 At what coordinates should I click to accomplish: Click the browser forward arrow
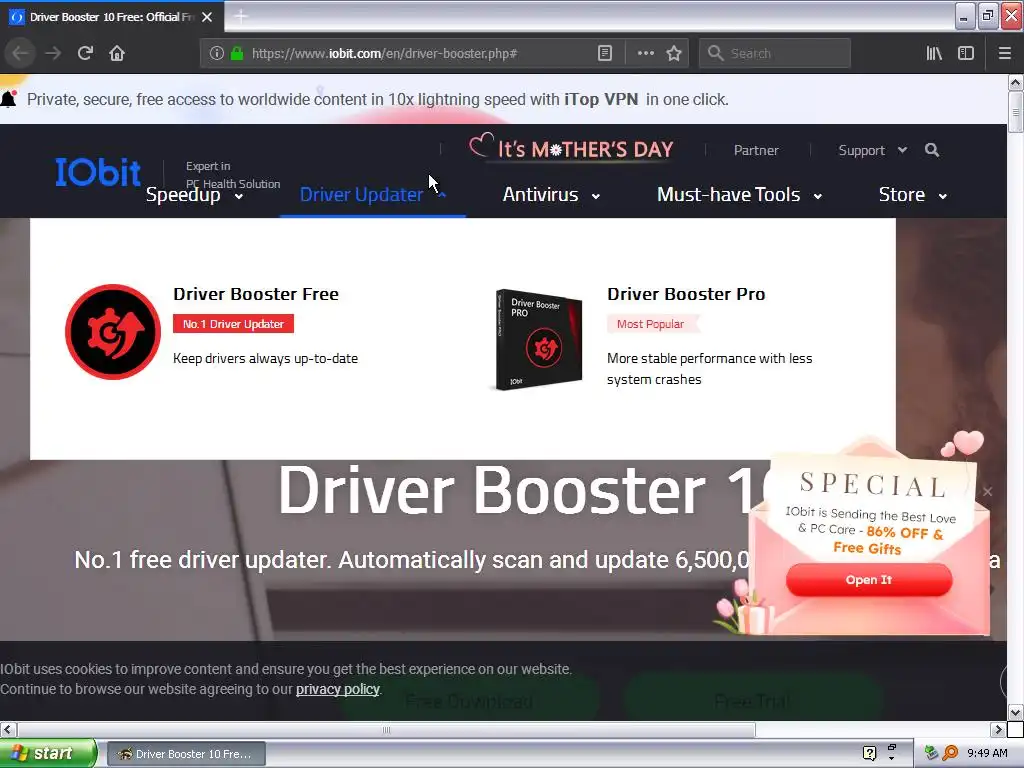pyautogui.click(x=53, y=53)
